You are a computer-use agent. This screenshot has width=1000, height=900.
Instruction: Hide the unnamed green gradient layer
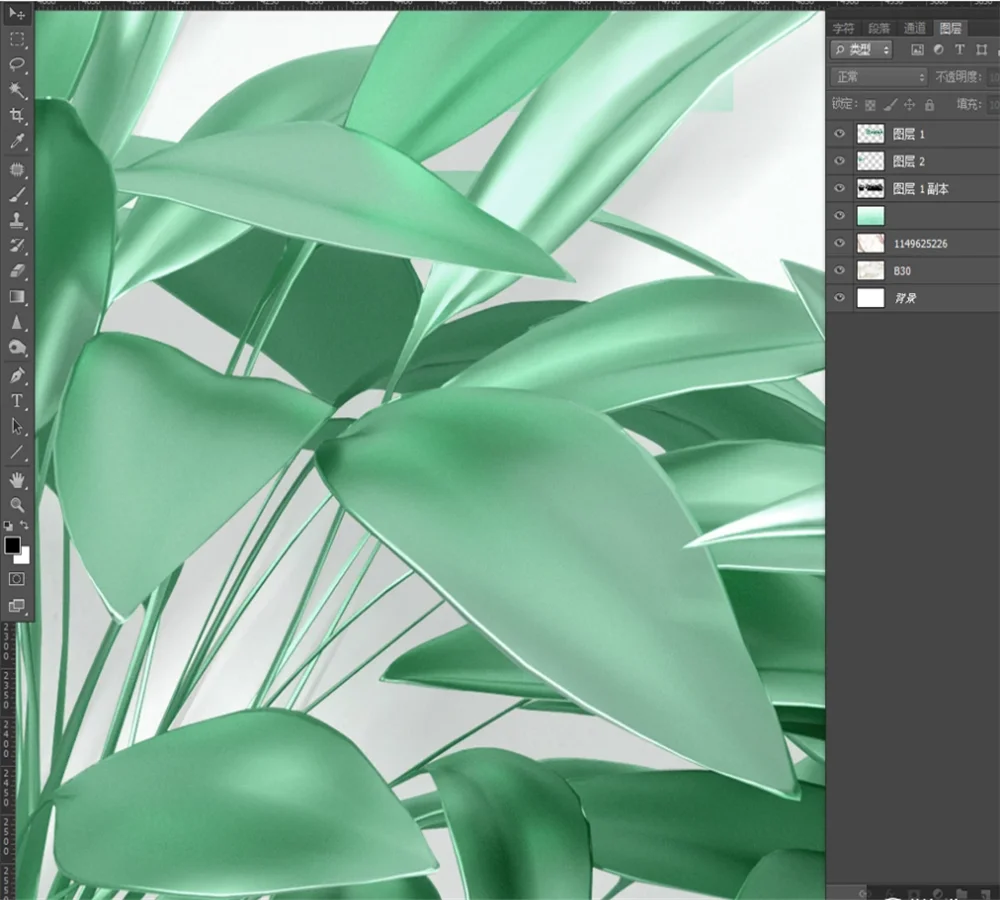pos(839,216)
